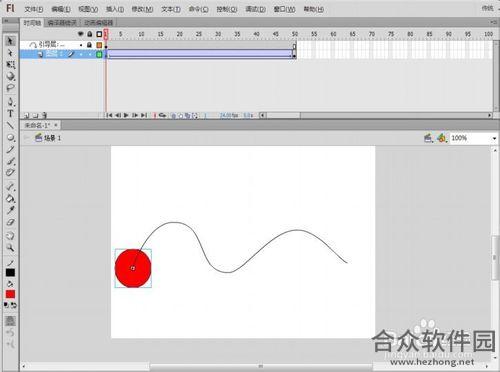Select the Bone tool
This screenshot has width=500, height=372.
(10, 186)
